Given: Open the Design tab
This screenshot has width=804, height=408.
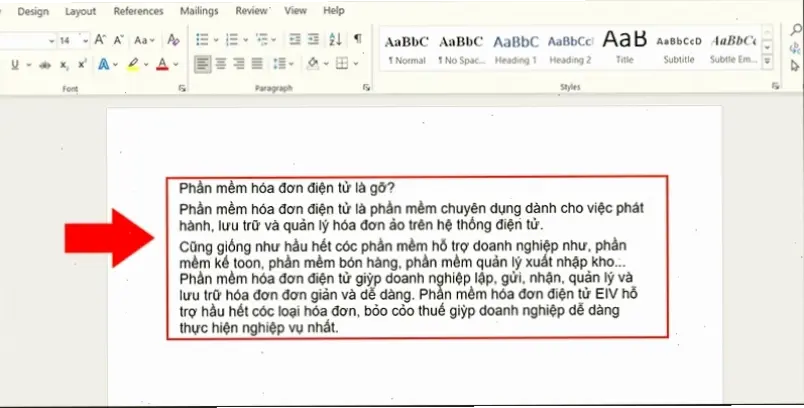Looking at the screenshot, I should pos(33,11).
